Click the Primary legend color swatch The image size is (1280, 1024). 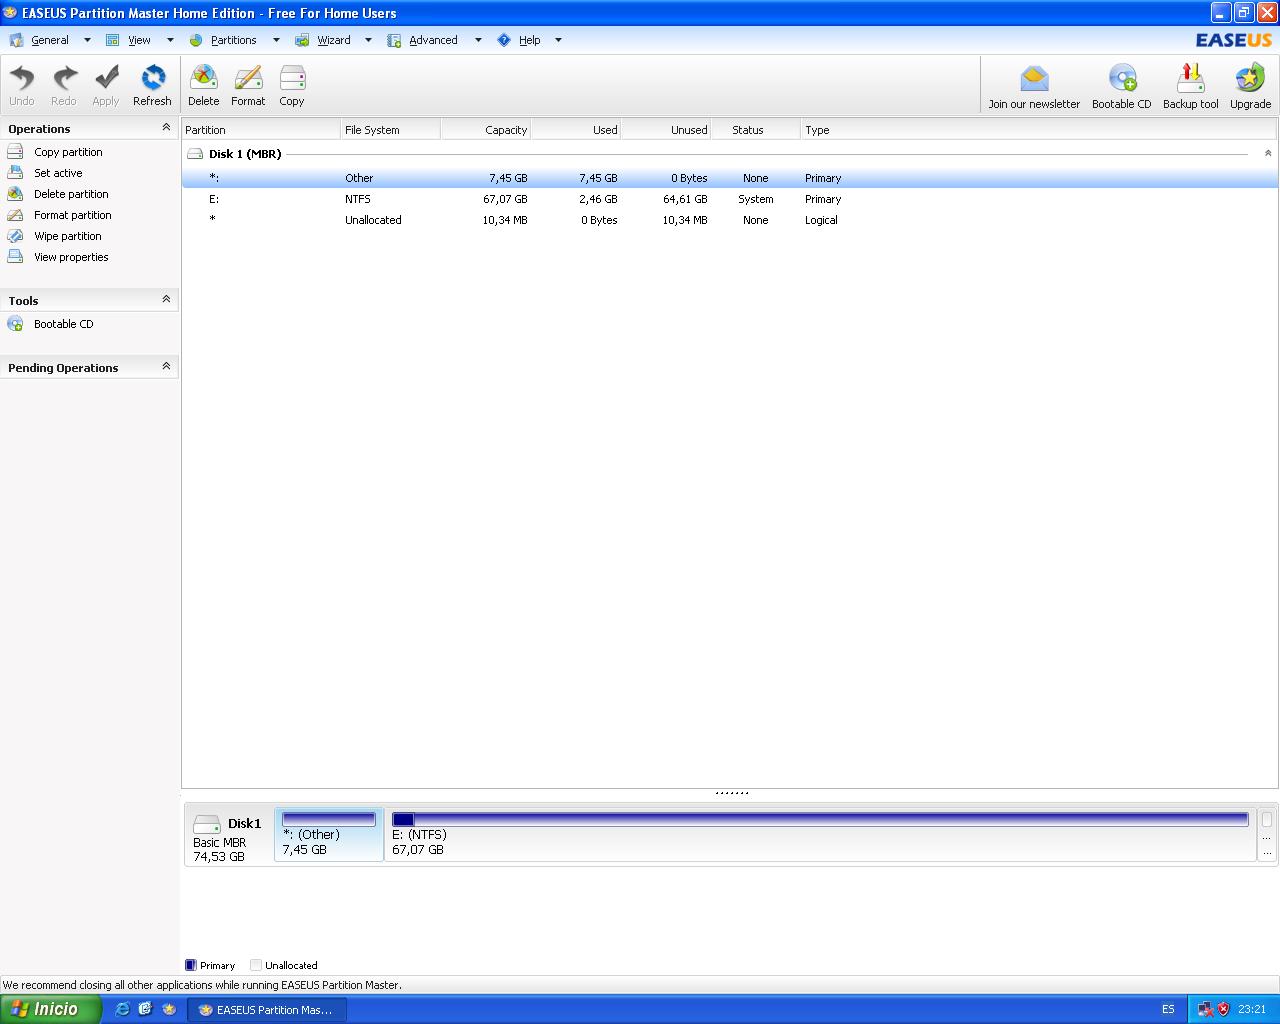(191, 965)
